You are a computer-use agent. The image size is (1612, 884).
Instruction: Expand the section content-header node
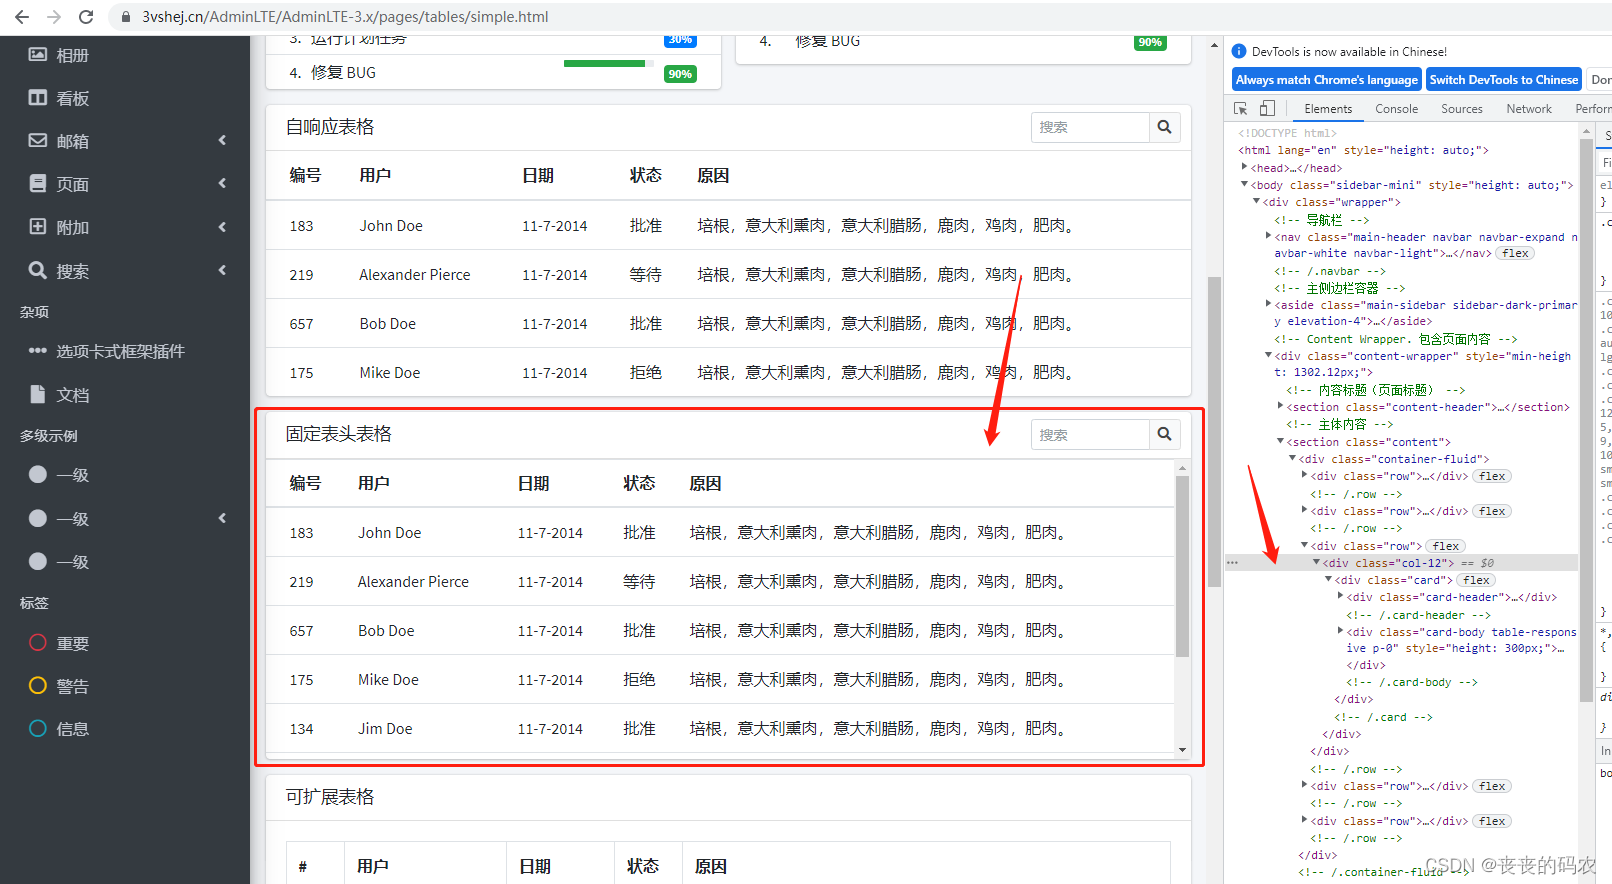click(1280, 406)
